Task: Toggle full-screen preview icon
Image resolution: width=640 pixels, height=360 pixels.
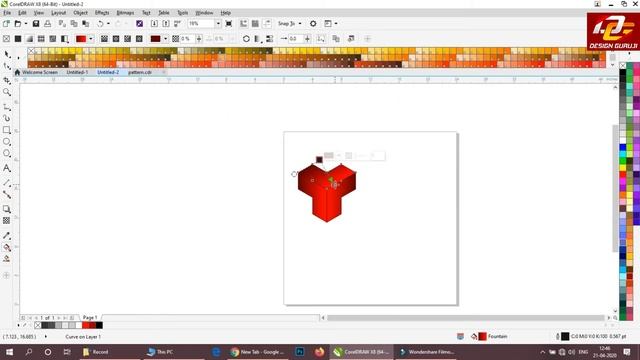Action: (x=229, y=24)
